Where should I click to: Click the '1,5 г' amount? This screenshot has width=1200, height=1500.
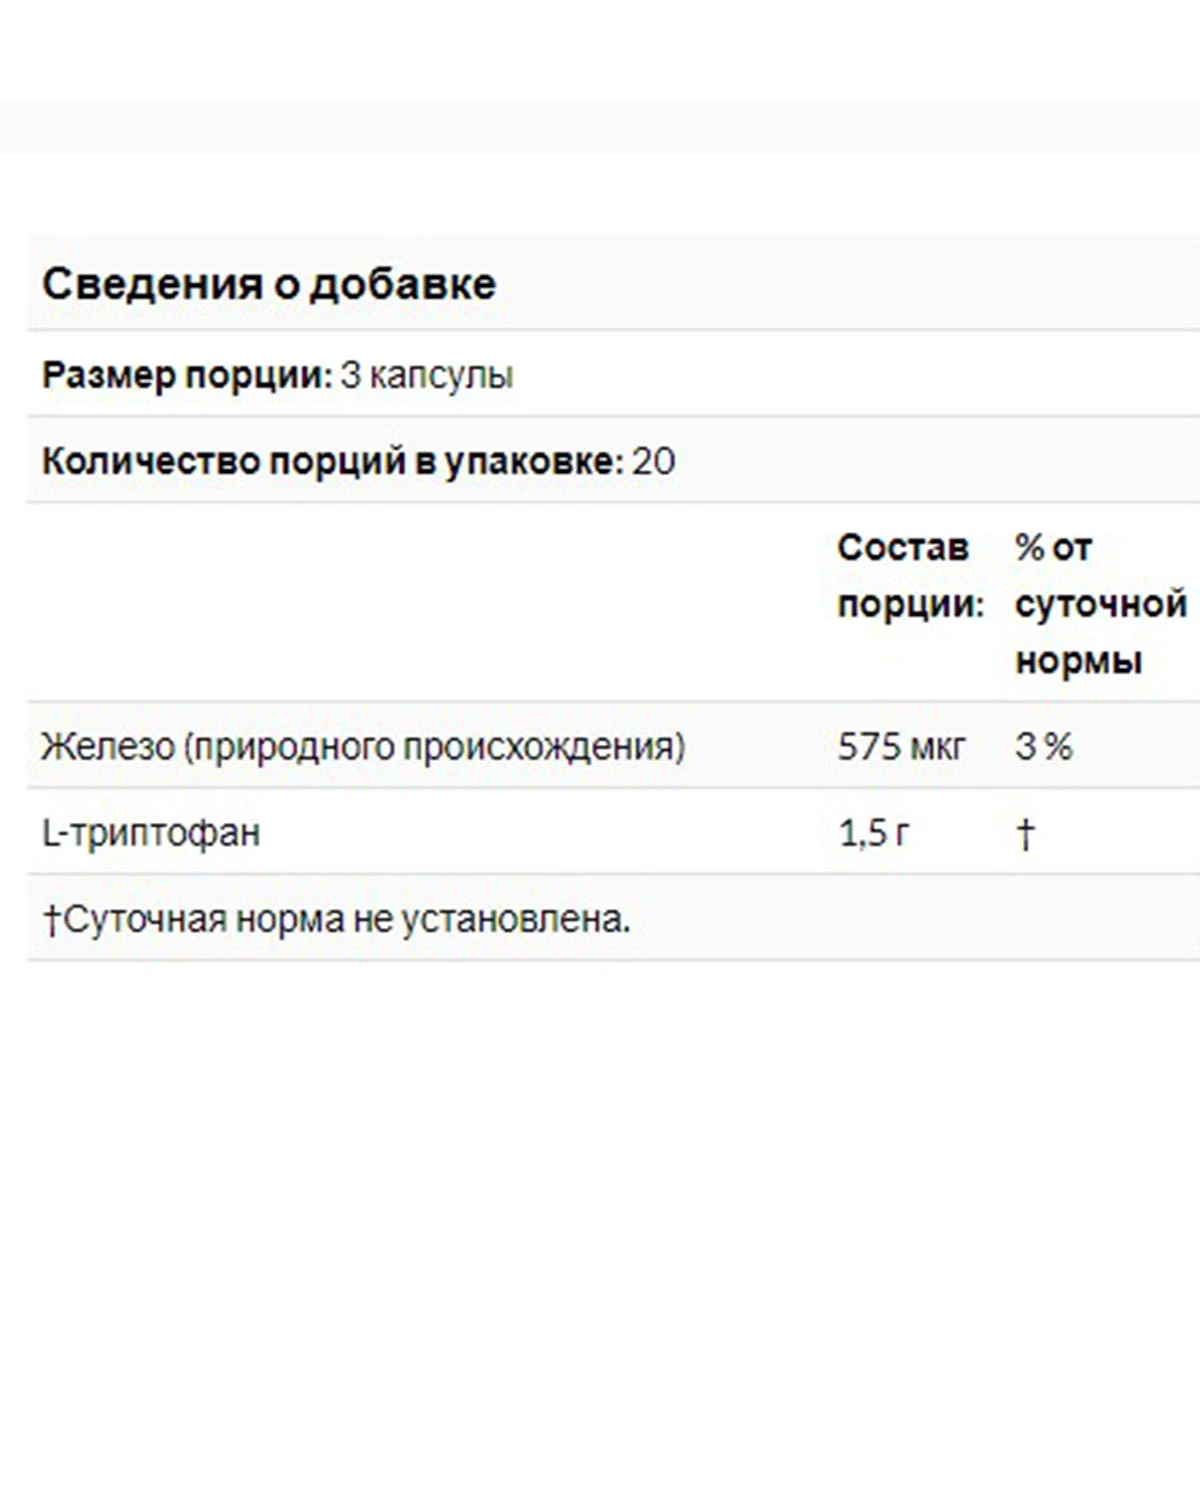pyautogui.click(x=874, y=832)
